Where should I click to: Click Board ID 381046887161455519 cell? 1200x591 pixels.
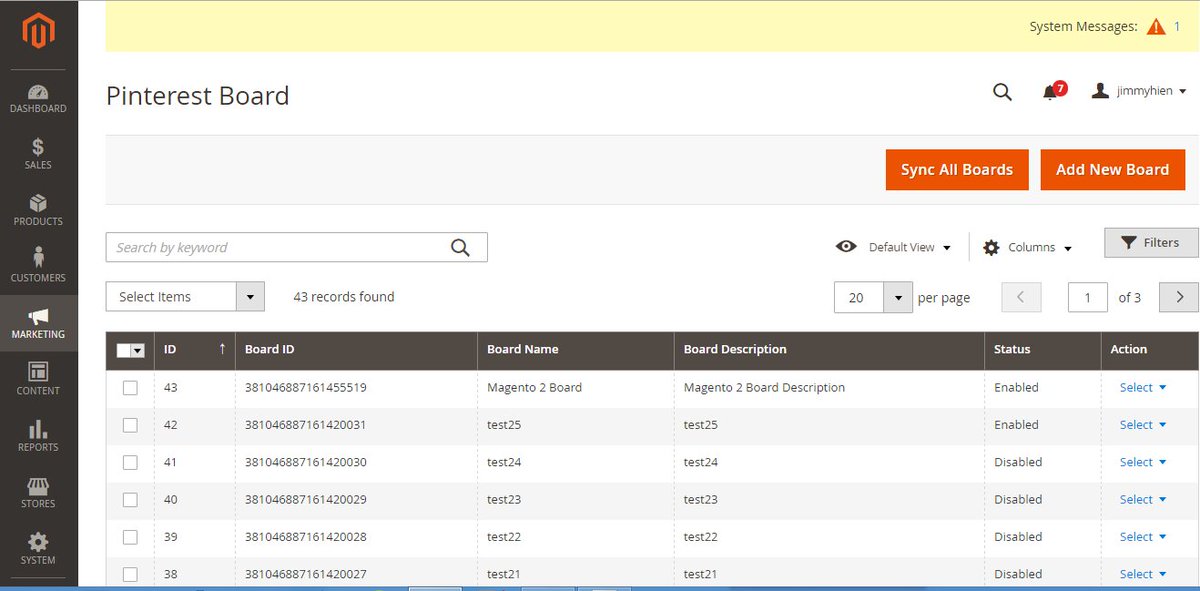(x=306, y=388)
